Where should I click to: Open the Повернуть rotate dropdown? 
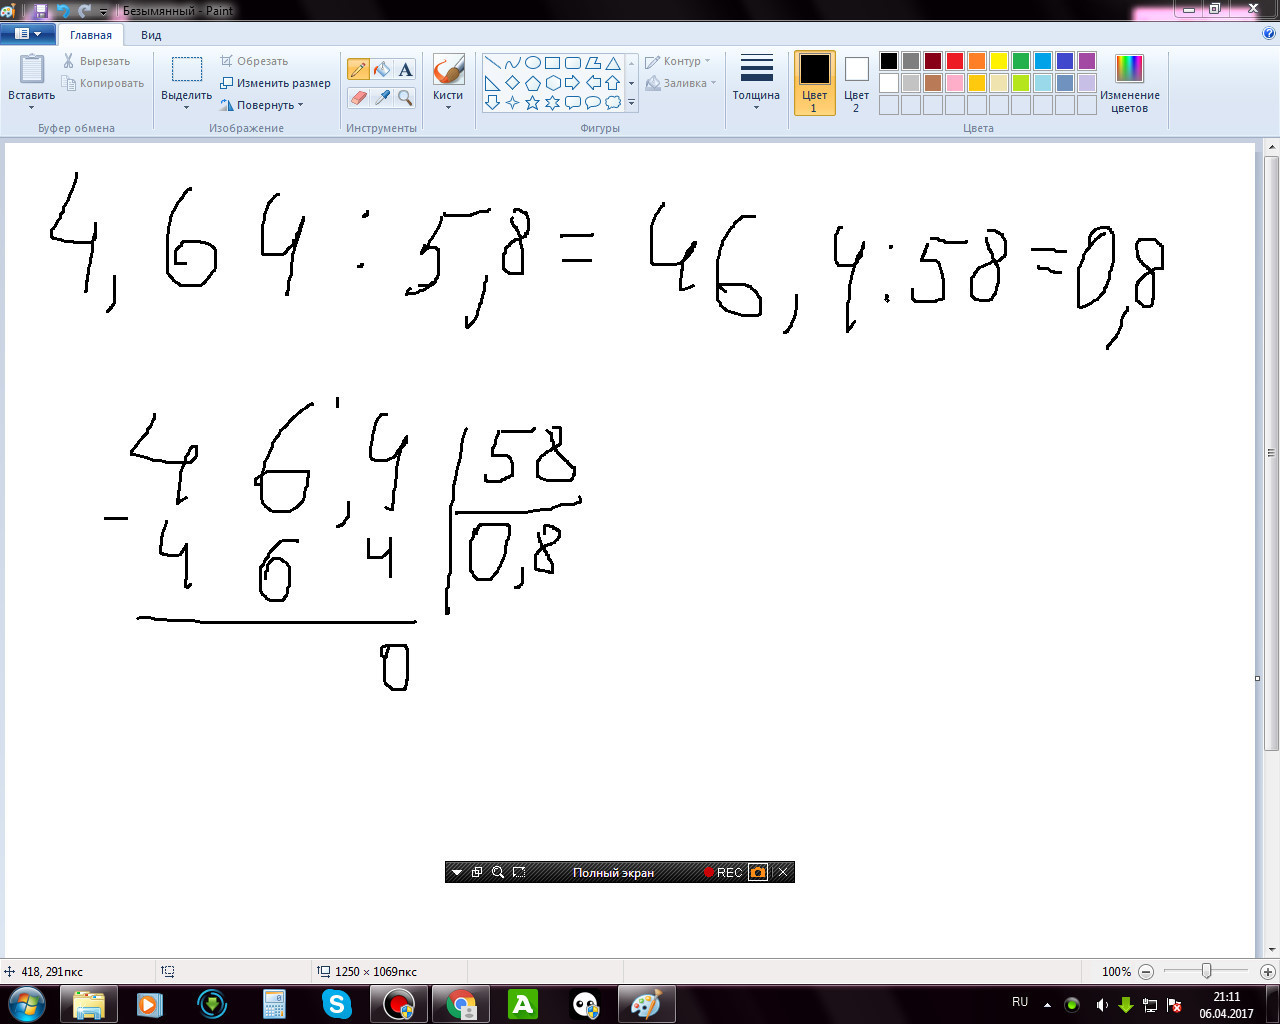[x=262, y=105]
